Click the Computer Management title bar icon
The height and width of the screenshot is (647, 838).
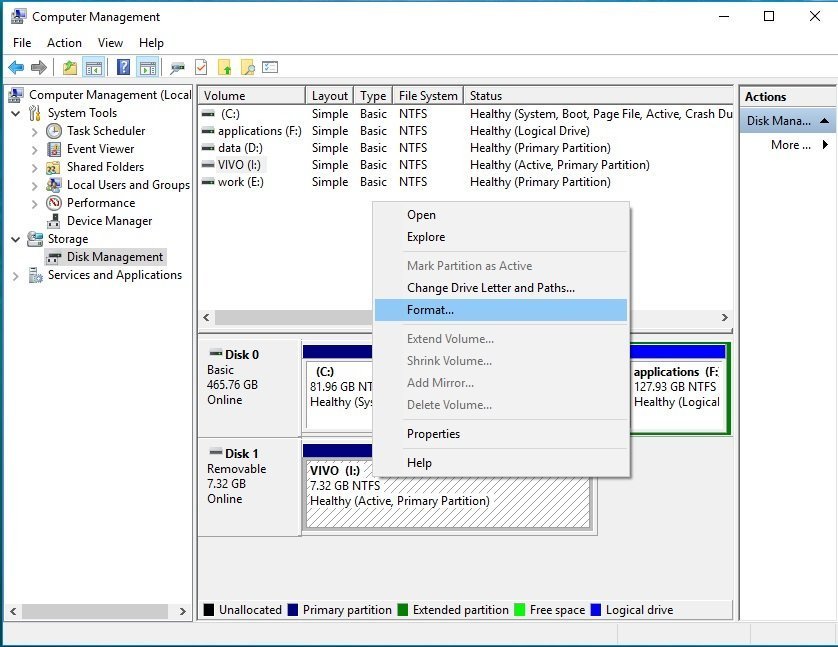tap(18, 17)
